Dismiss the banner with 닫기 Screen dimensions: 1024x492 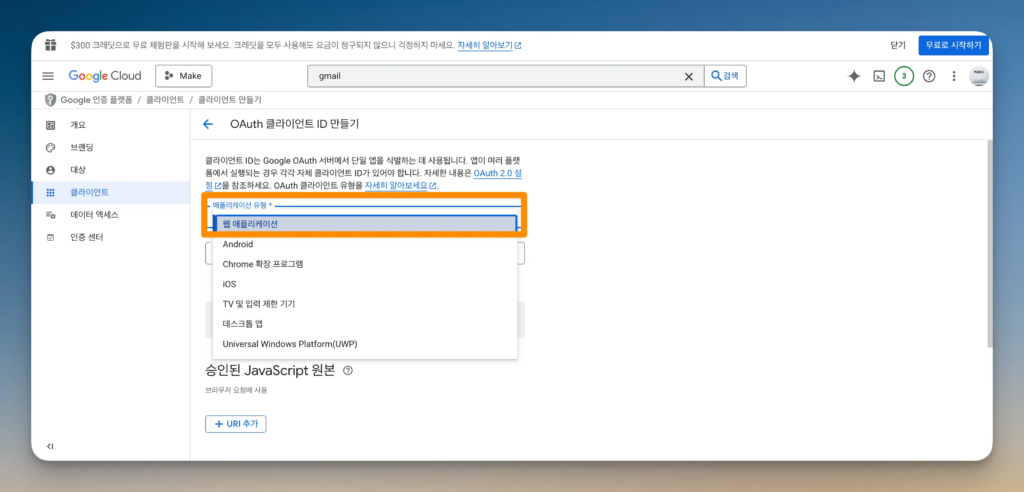coord(898,46)
